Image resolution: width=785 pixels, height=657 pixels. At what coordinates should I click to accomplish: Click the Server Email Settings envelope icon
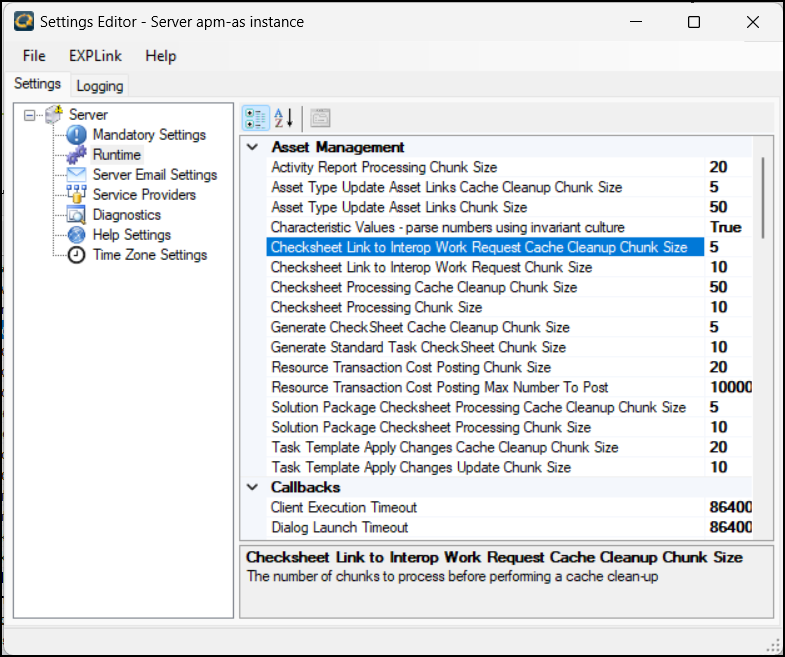click(77, 175)
